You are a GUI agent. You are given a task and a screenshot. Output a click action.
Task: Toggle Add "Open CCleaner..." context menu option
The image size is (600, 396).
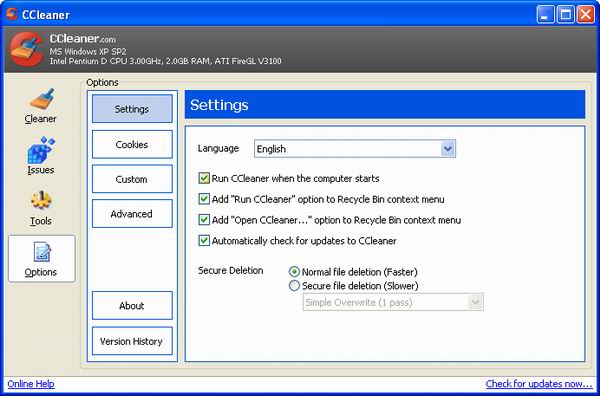[x=204, y=220]
